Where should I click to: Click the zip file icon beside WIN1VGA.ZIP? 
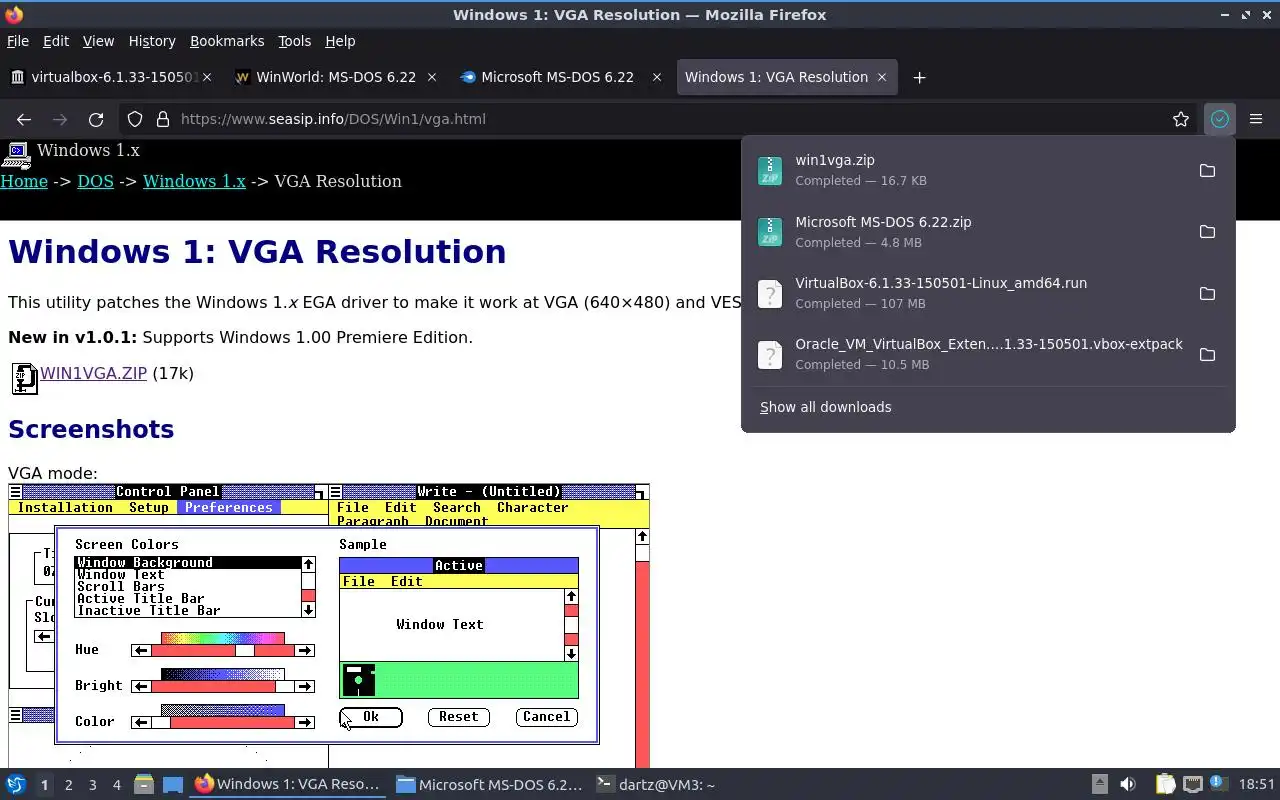(24, 377)
